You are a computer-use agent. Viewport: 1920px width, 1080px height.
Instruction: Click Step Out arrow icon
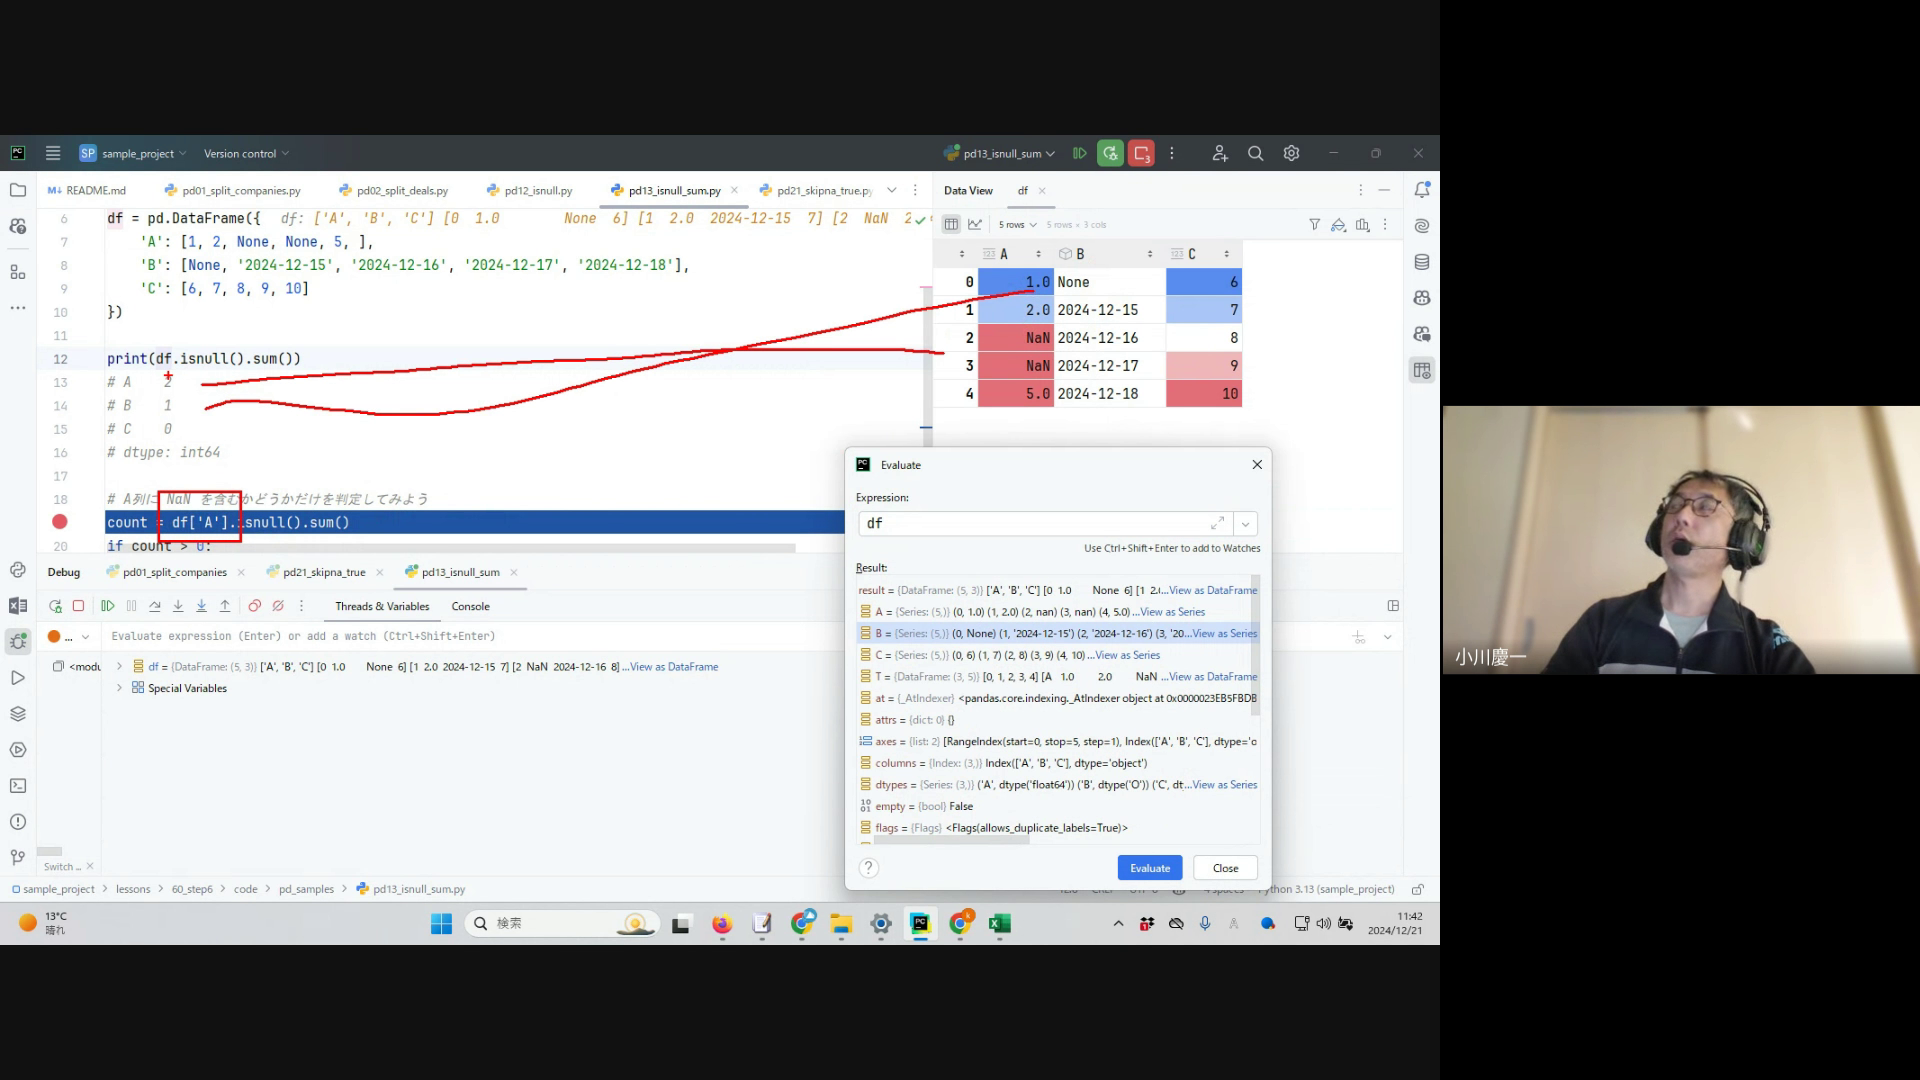coord(225,606)
